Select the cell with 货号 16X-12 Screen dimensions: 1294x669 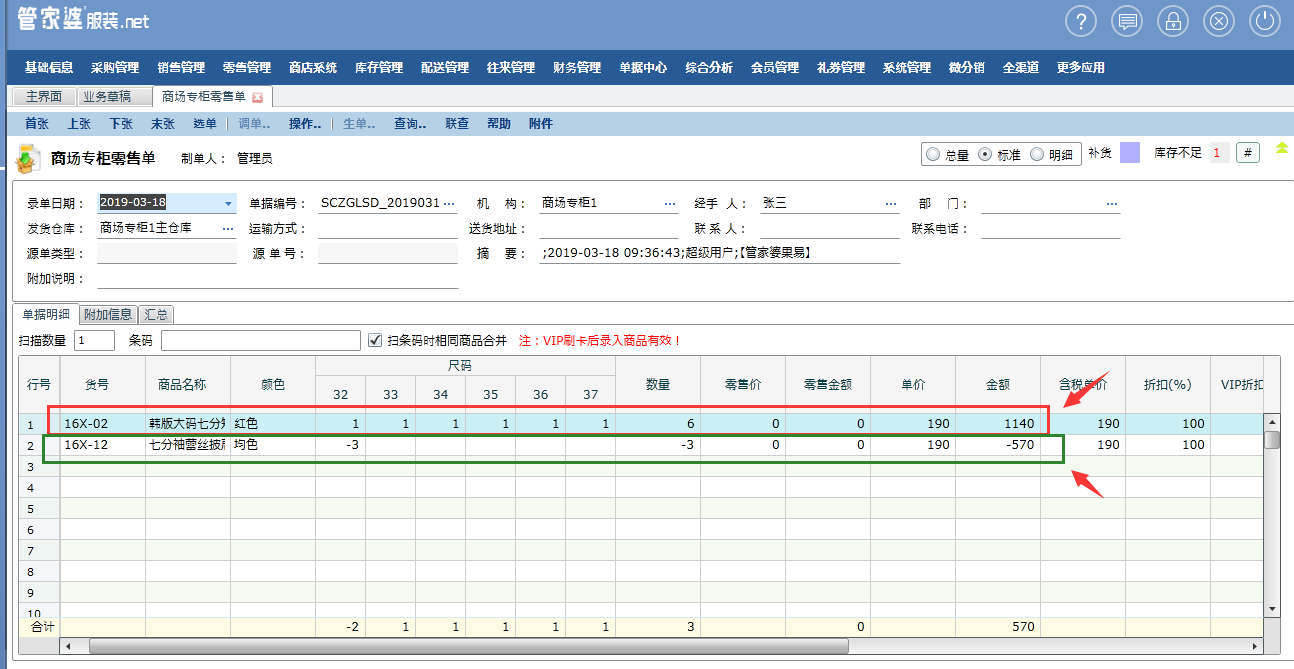[x=103, y=445]
